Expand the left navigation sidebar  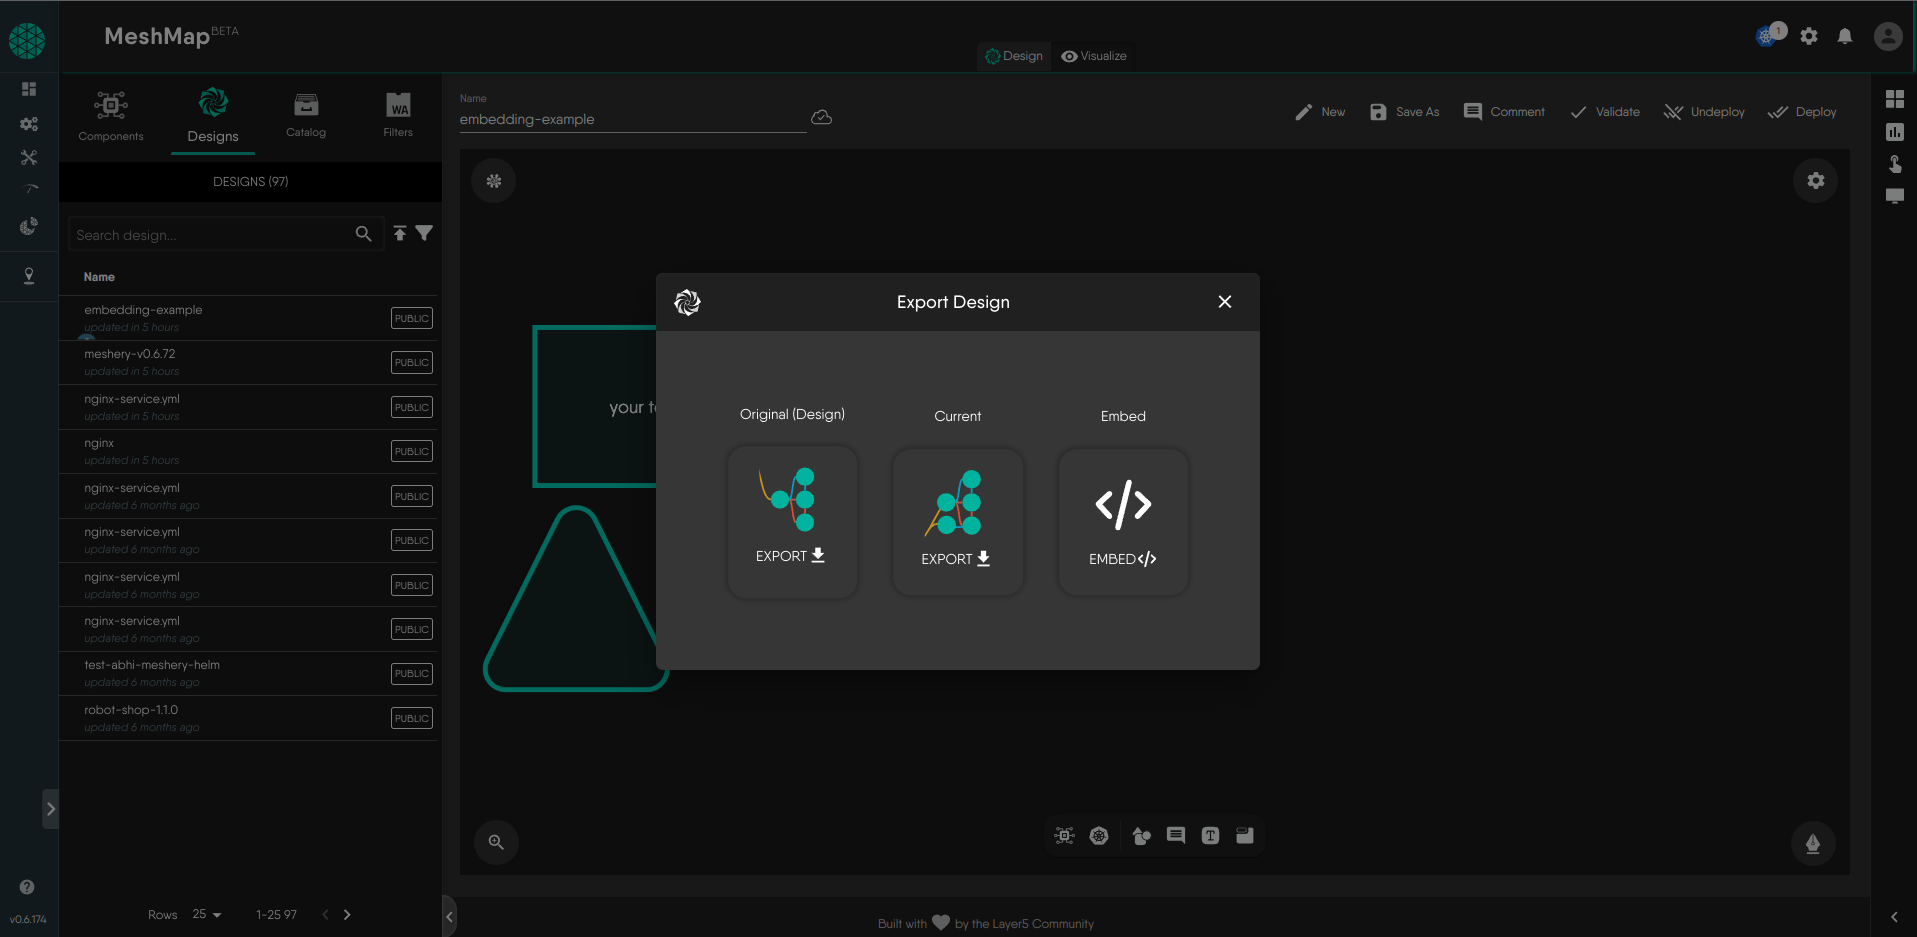50,809
